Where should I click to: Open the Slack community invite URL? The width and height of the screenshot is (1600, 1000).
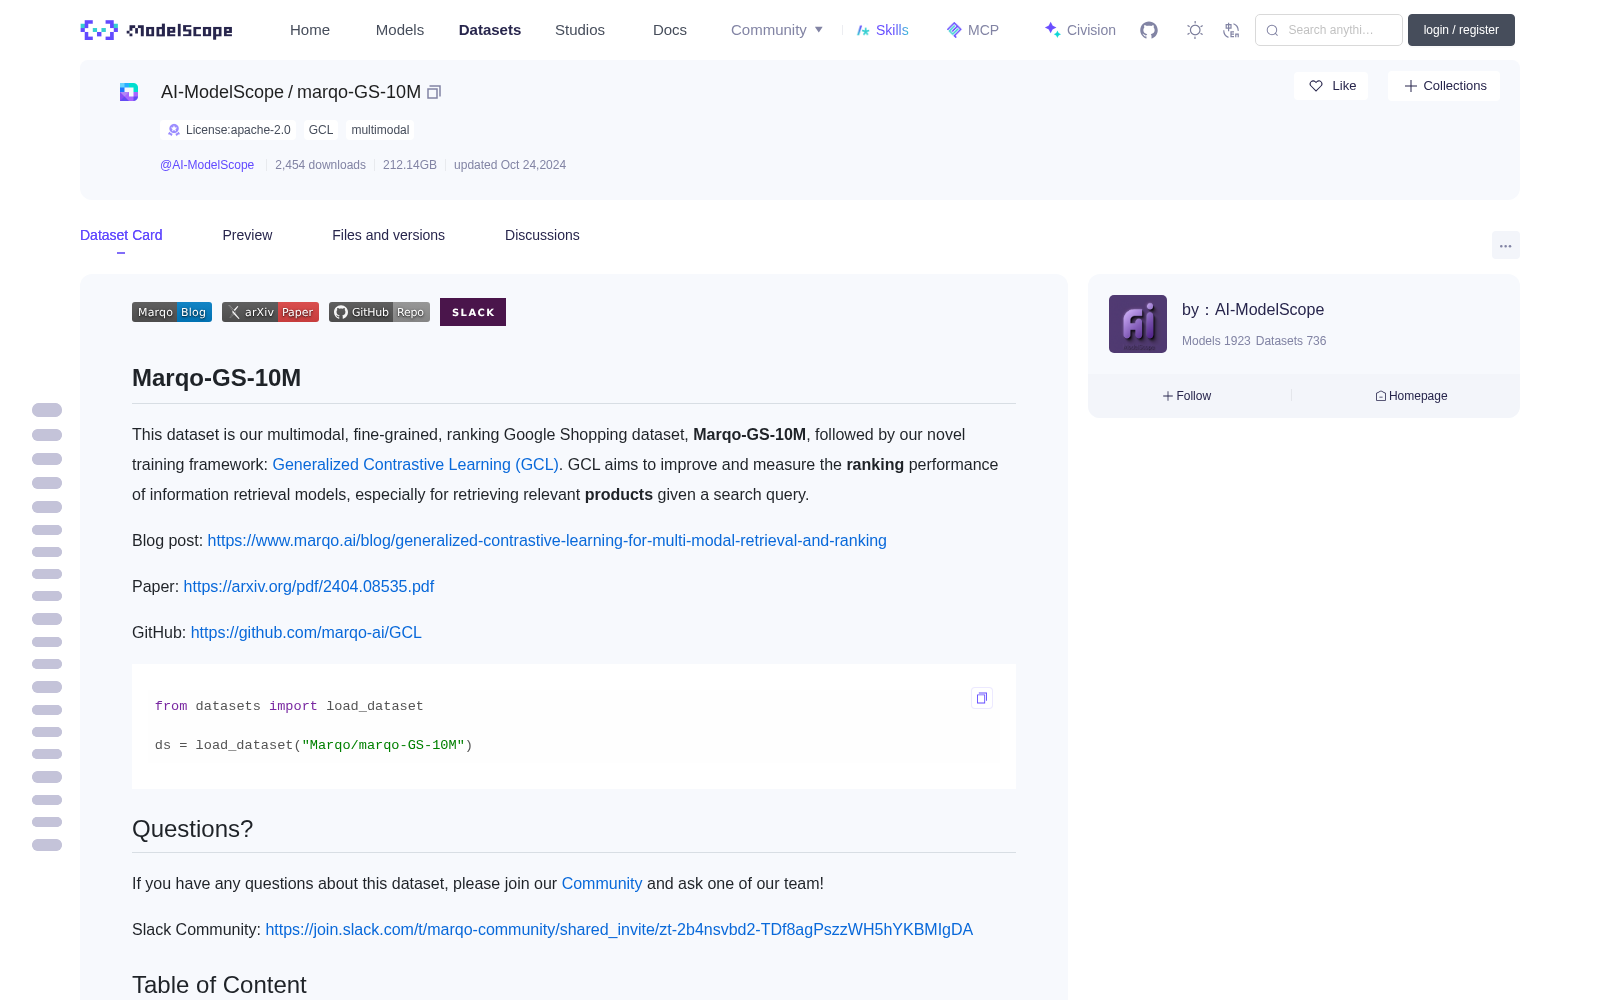(619, 929)
